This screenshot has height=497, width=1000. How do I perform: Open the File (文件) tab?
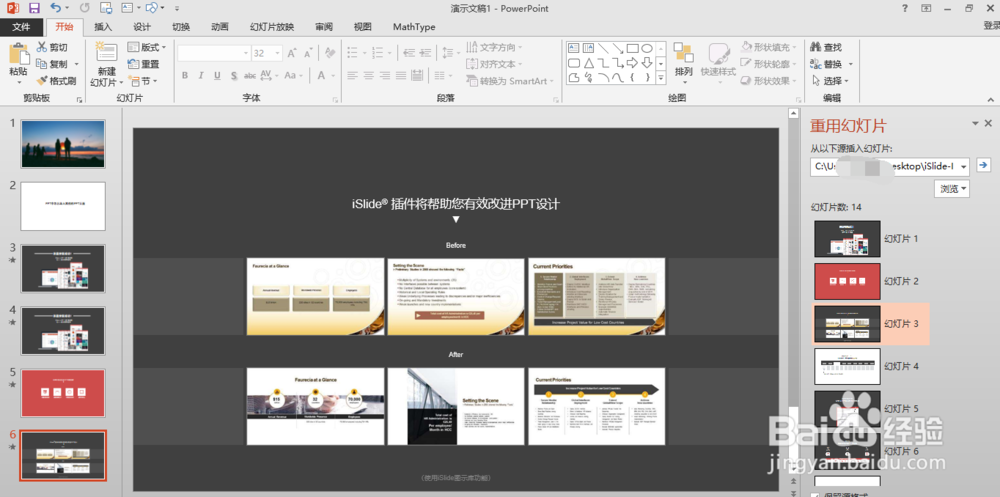click(x=22, y=27)
